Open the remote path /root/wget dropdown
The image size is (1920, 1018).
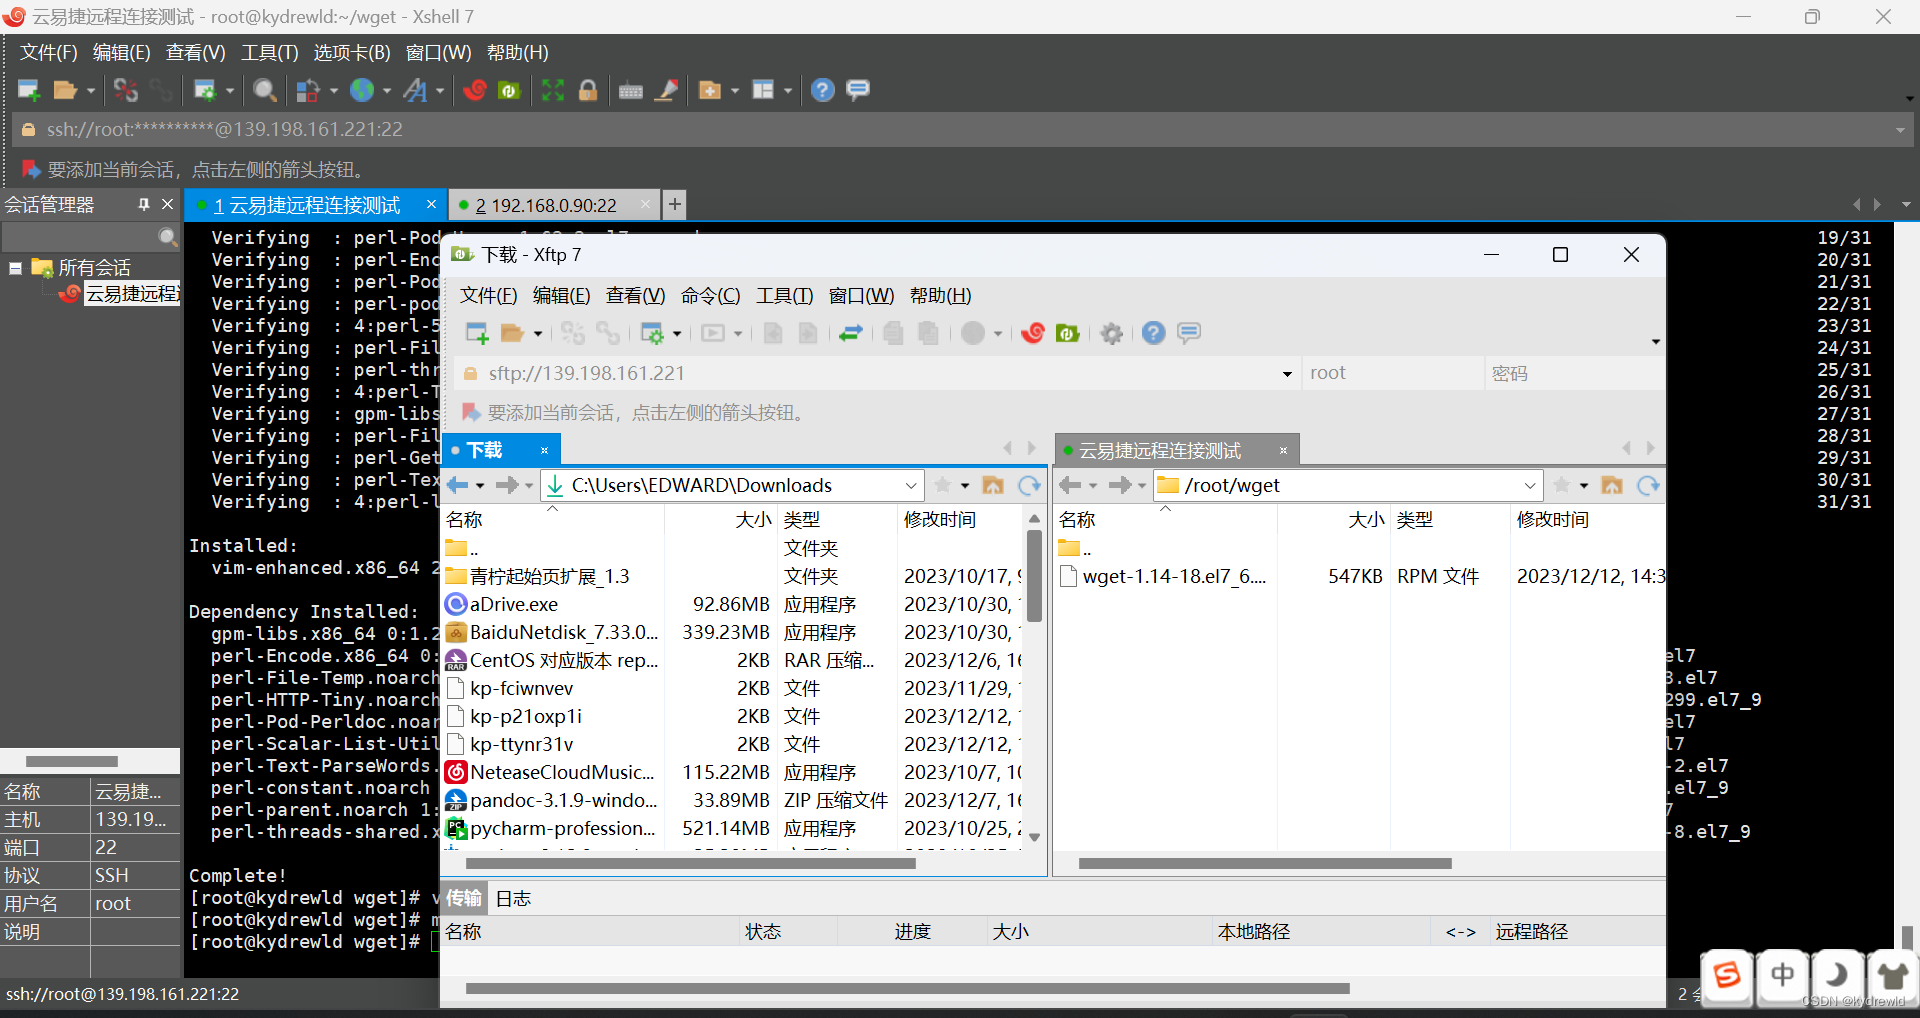[1532, 485]
